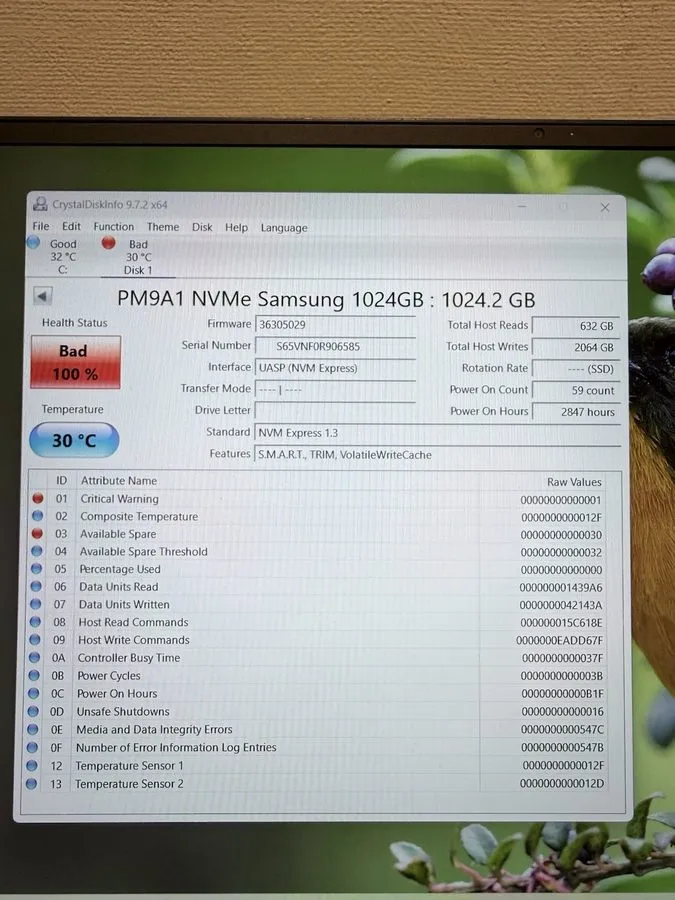Click the Total Host Reads value 632 GB
Image resolution: width=675 pixels, height=900 pixels.
pos(576,325)
